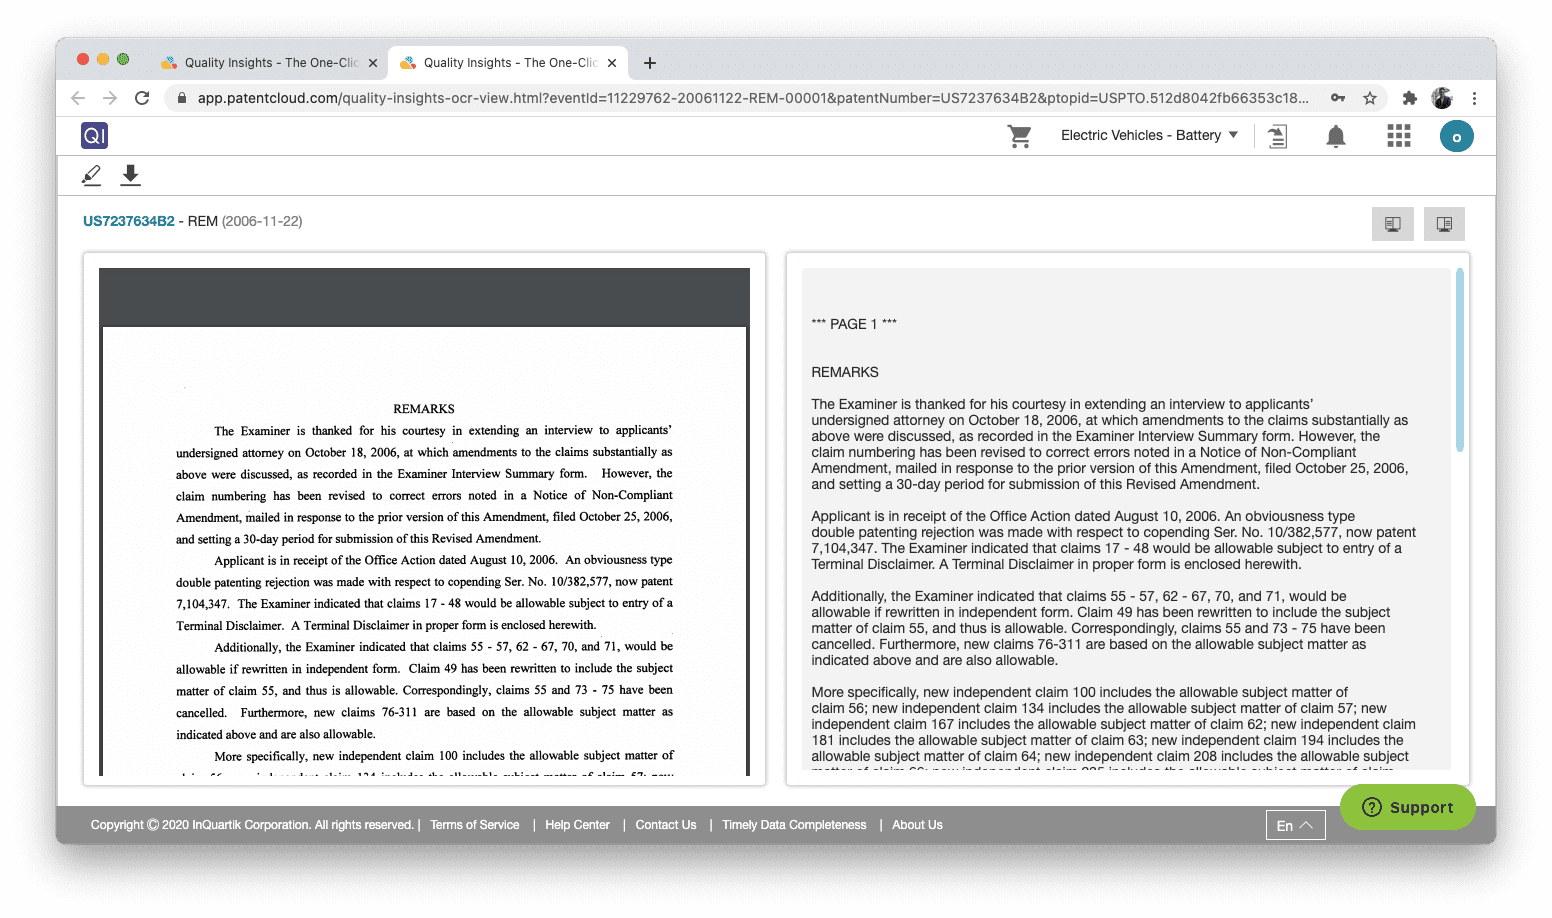Viewport: 1552px width, 918px height.
Task: Switch to image-only view layout
Action: (x=1392, y=224)
